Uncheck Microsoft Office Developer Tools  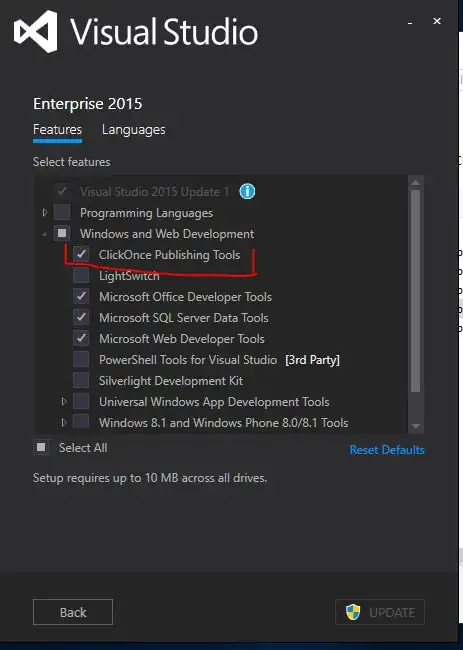(x=81, y=296)
